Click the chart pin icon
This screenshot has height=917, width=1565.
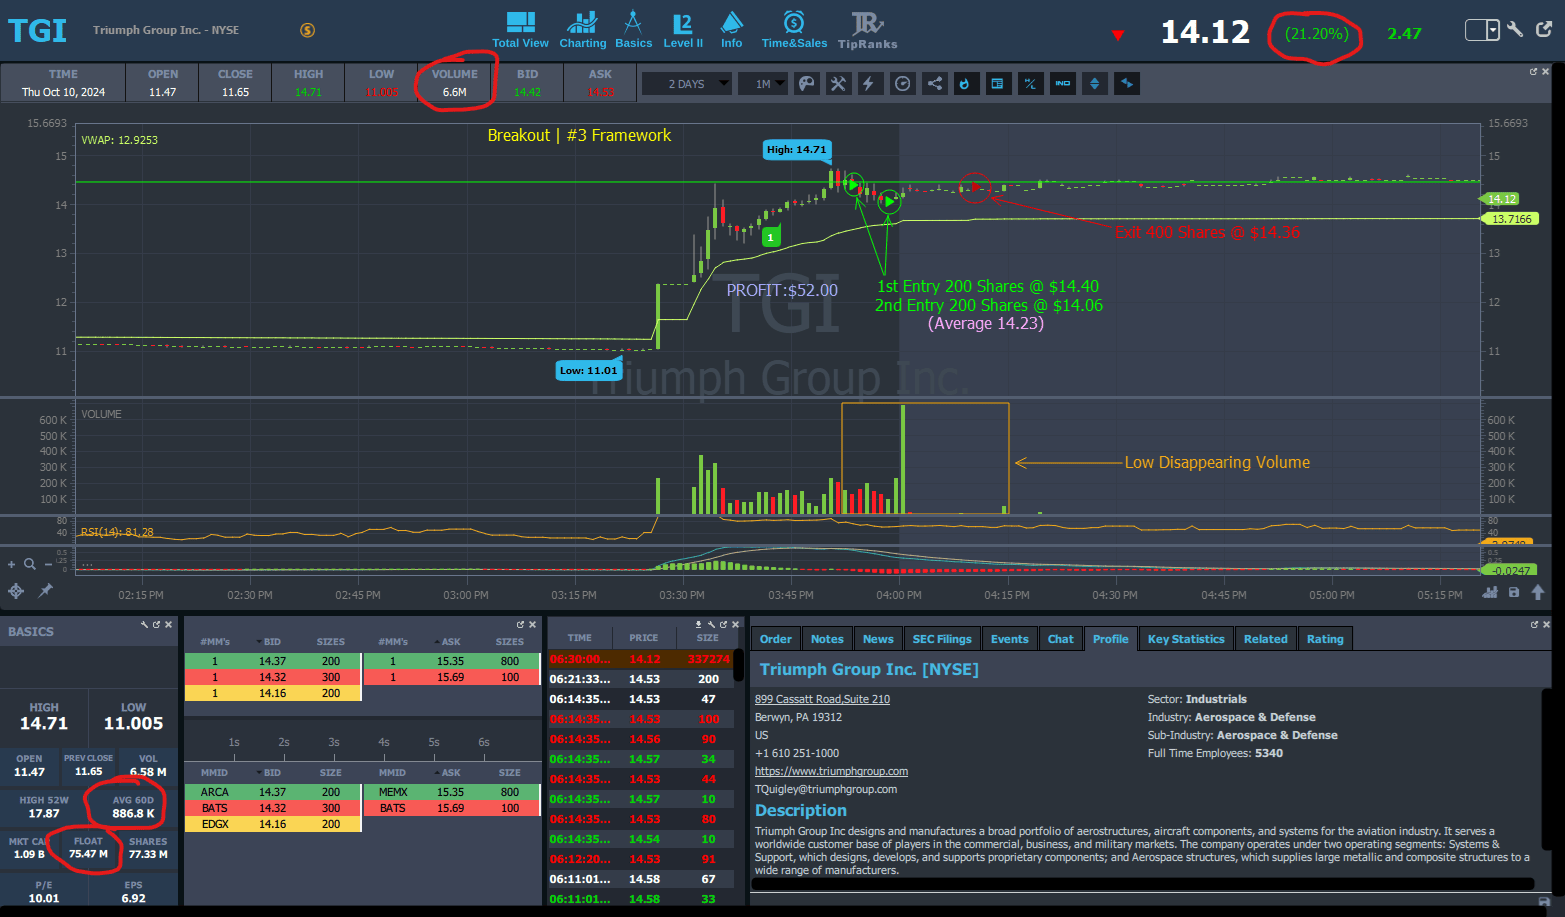coord(45,591)
